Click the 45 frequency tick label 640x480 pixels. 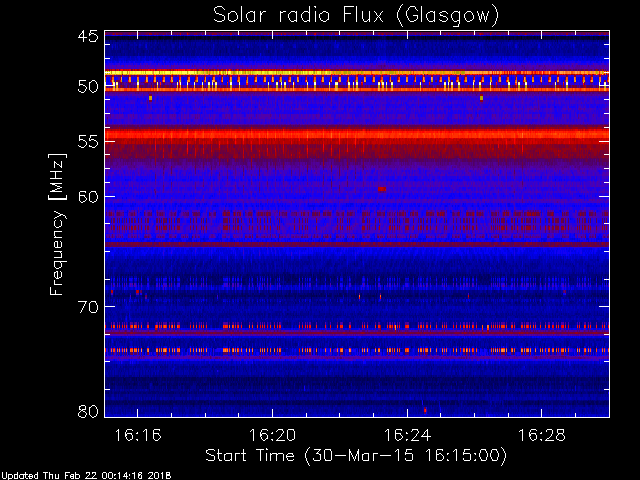click(88, 36)
